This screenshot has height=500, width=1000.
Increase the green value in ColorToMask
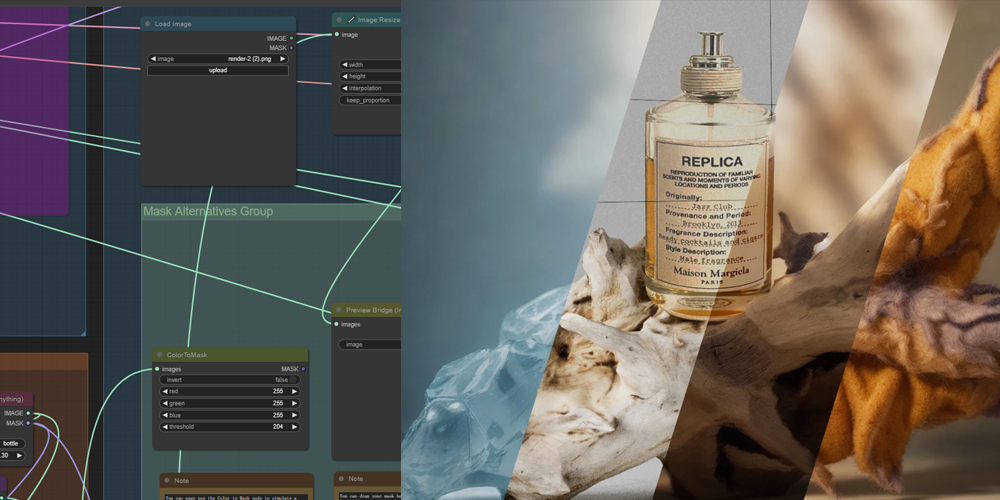(x=295, y=404)
